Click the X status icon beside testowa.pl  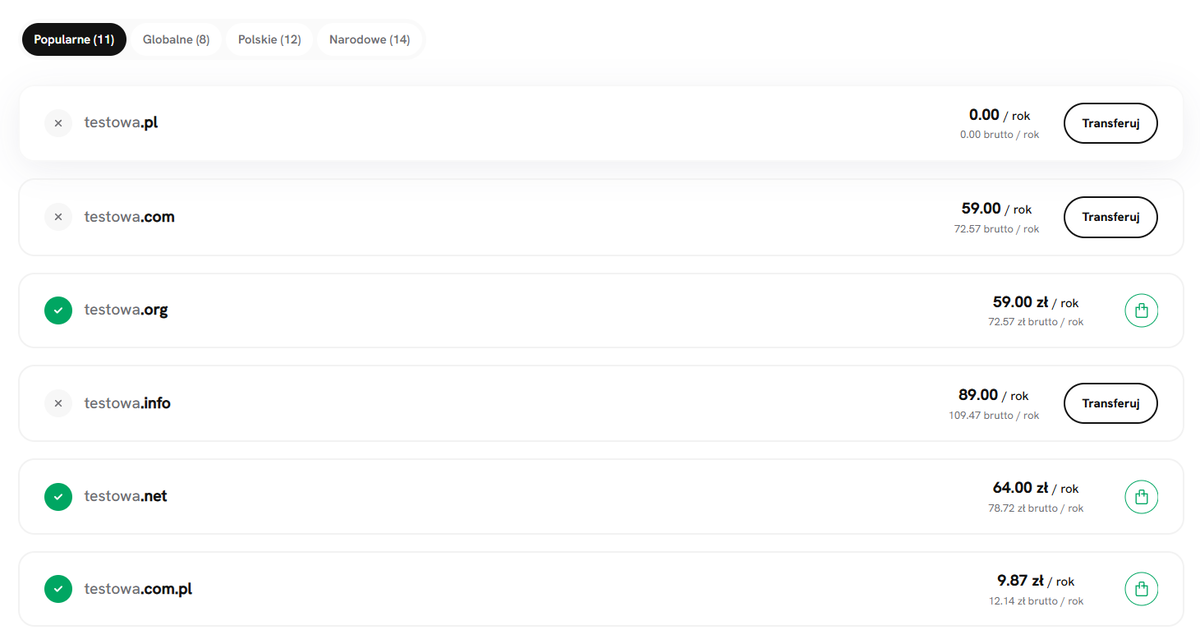pos(58,123)
